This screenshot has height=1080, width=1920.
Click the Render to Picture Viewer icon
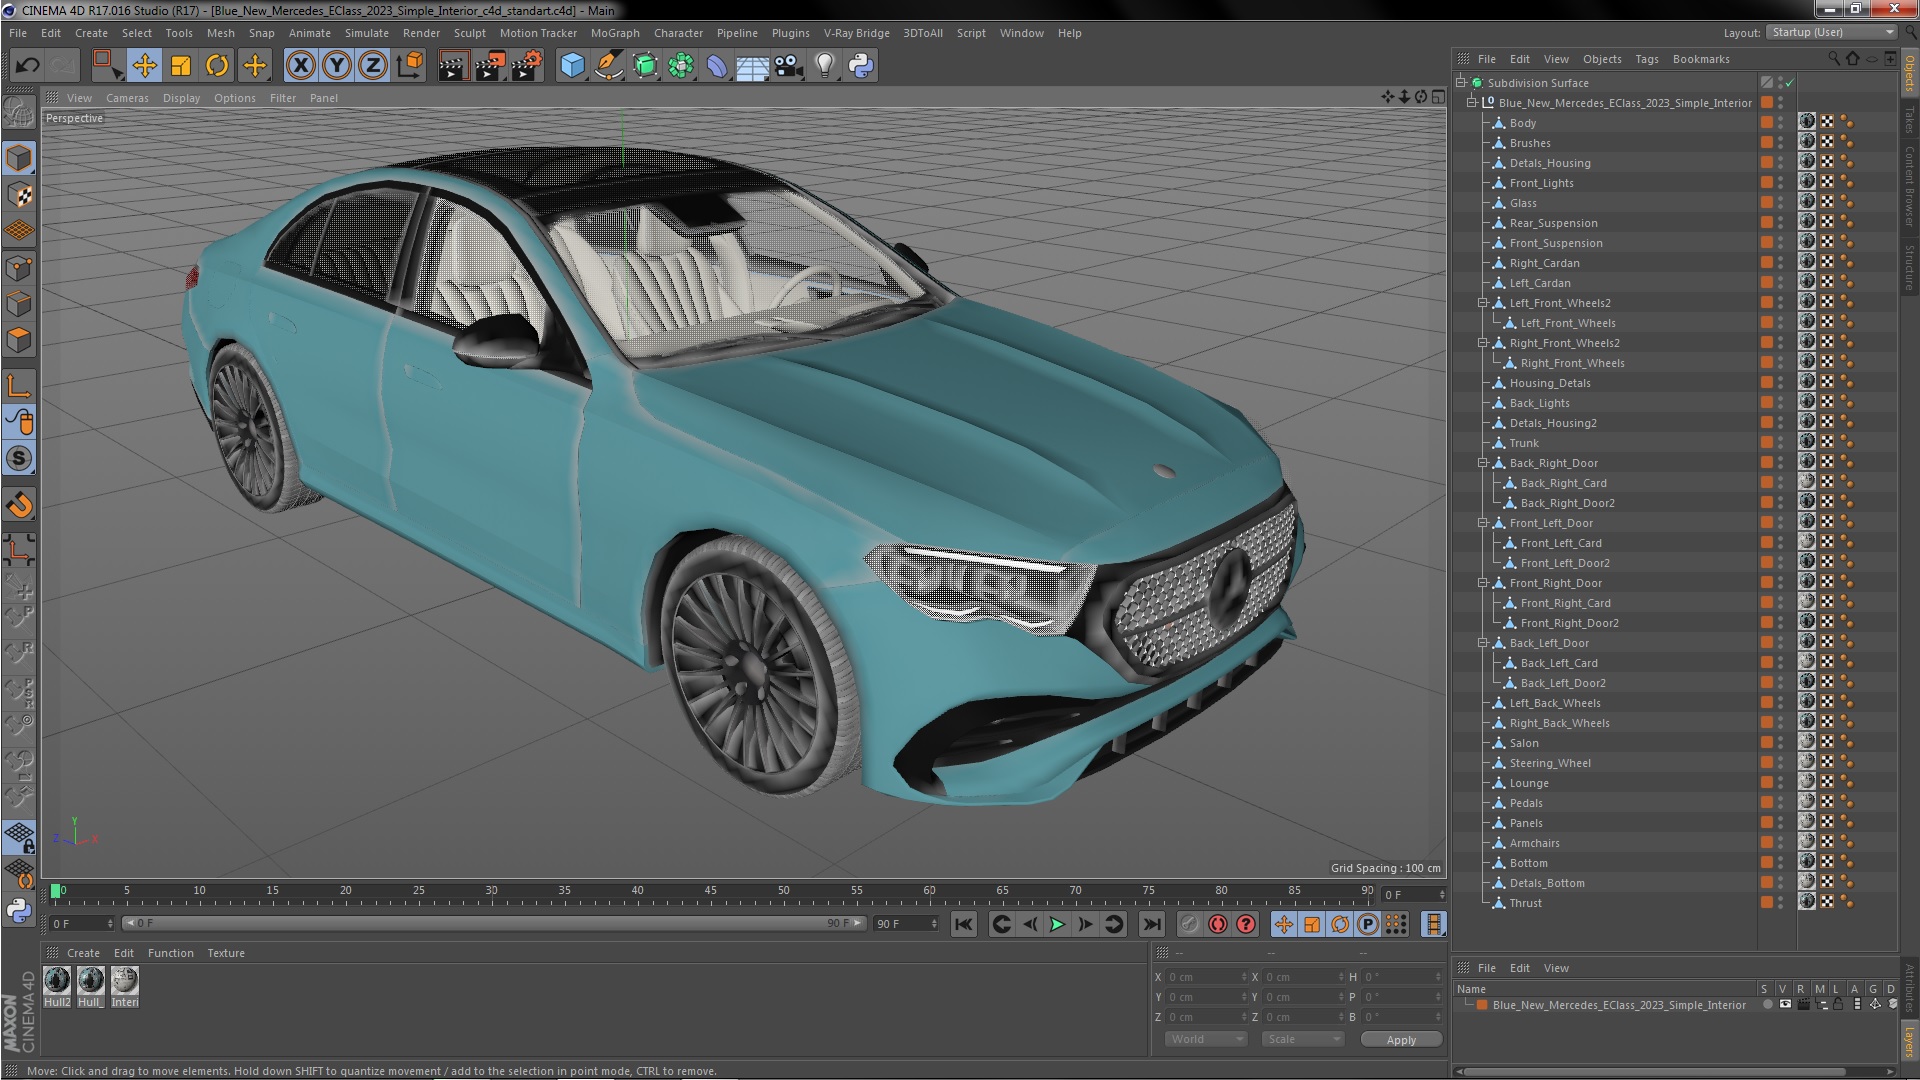(490, 66)
